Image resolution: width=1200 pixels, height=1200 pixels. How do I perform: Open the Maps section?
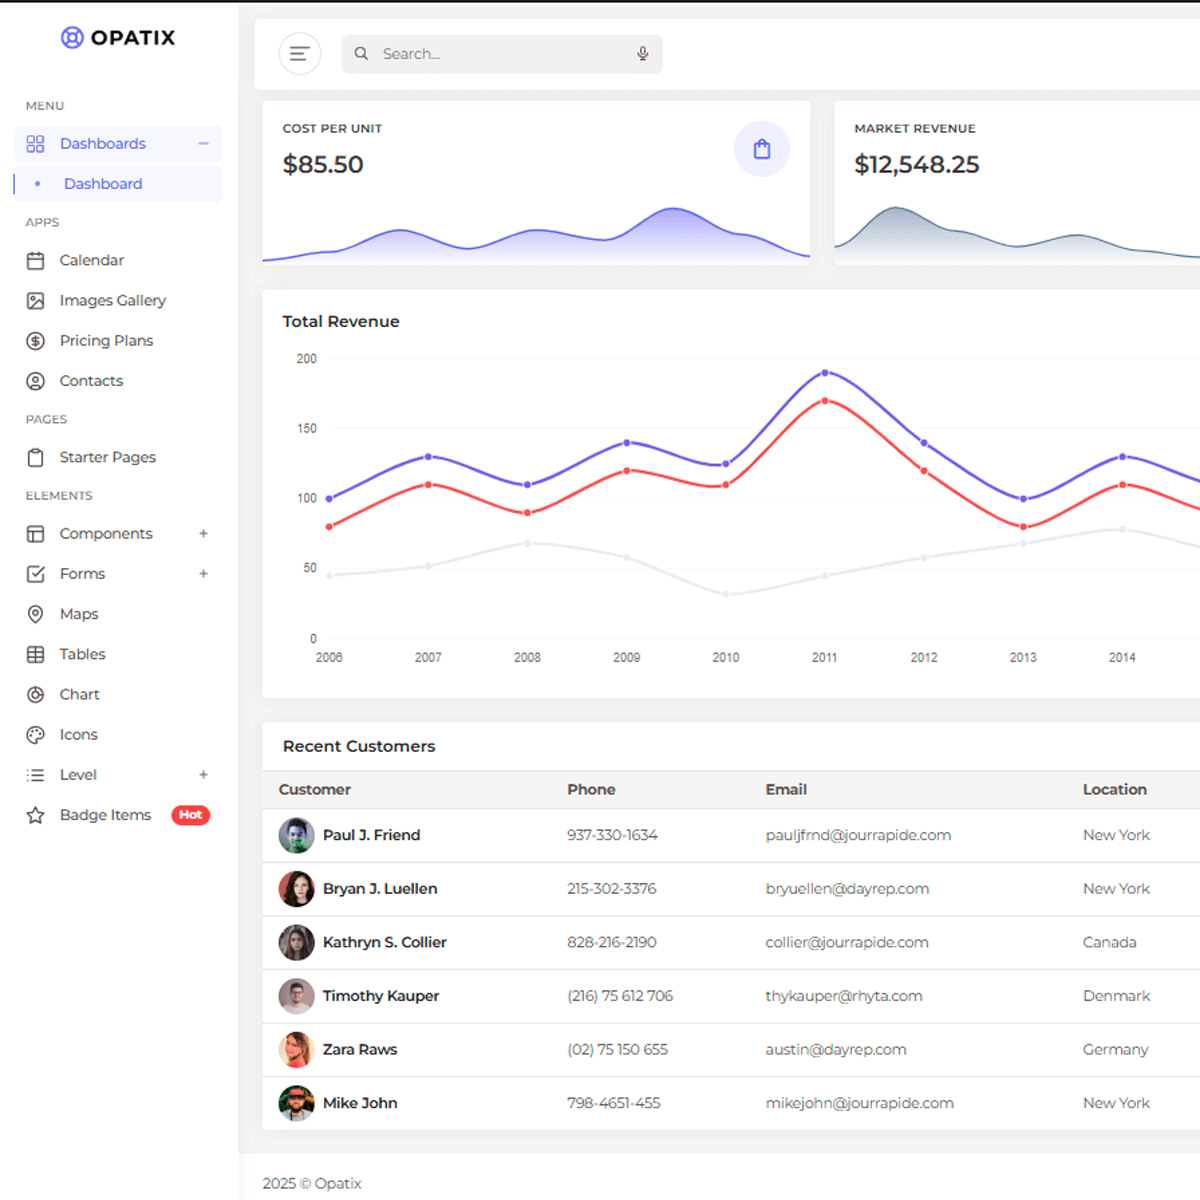pos(78,614)
